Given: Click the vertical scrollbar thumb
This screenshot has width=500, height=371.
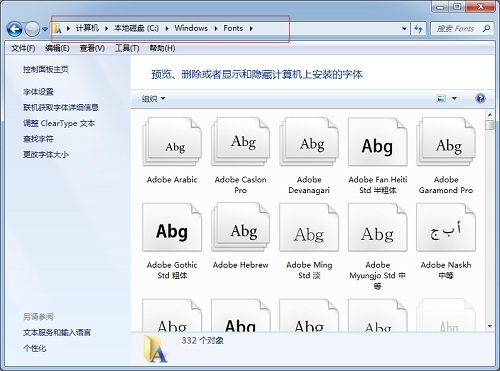Looking at the screenshot, I should point(490,125).
